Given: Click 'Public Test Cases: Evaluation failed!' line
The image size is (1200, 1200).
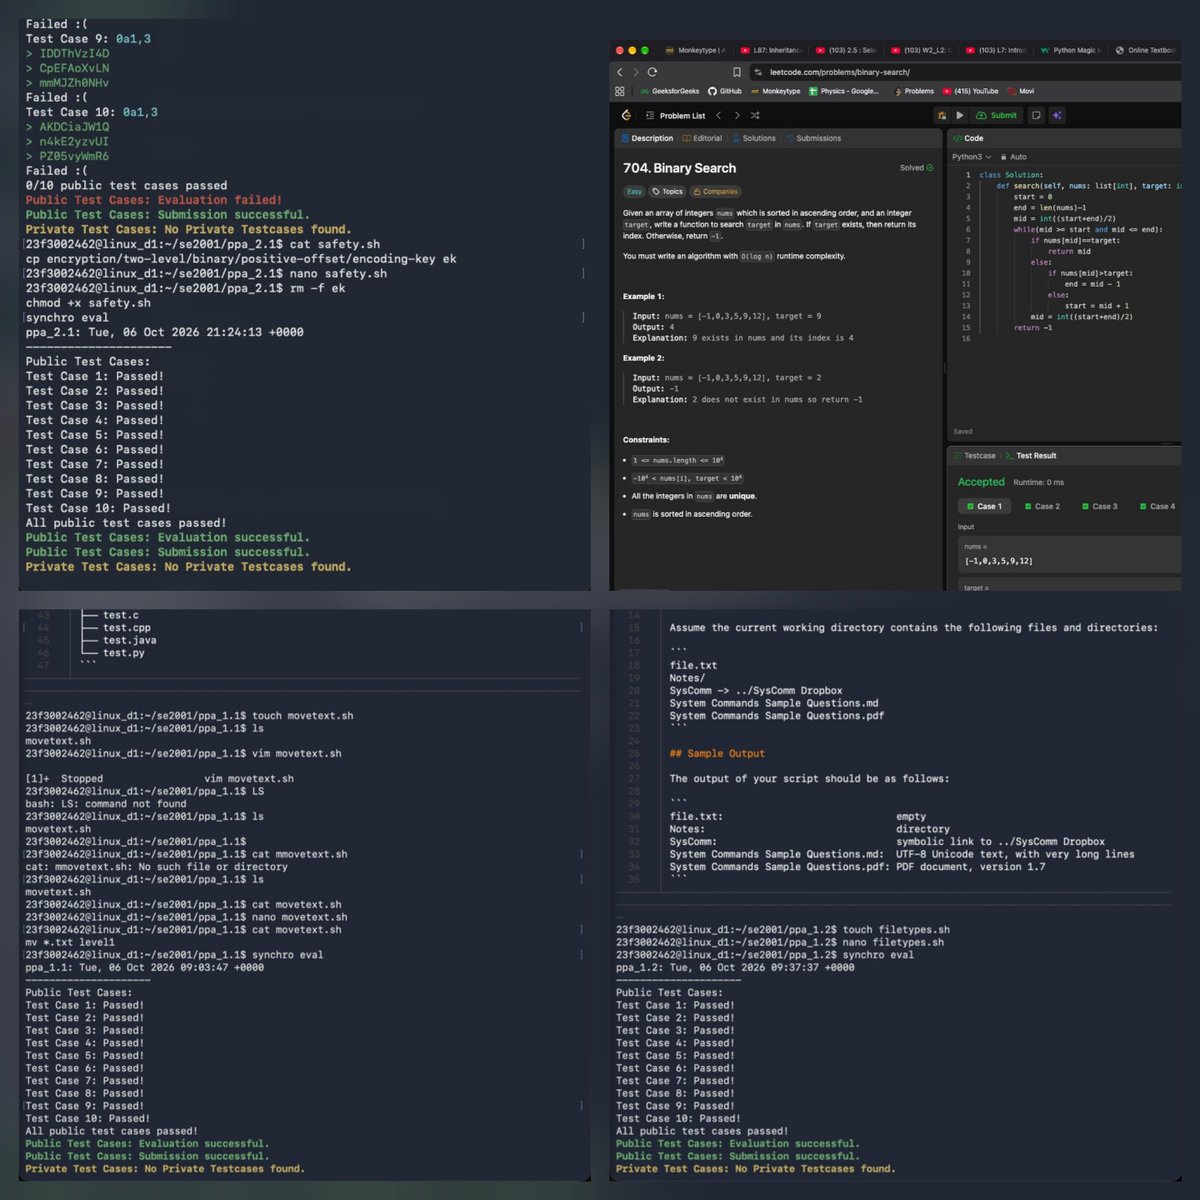Looking at the screenshot, I should pos(154,200).
